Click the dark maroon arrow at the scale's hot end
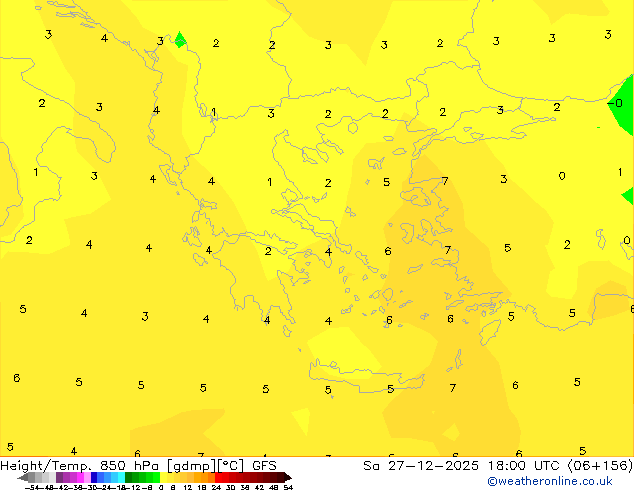The image size is (634, 490). pos(288,477)
